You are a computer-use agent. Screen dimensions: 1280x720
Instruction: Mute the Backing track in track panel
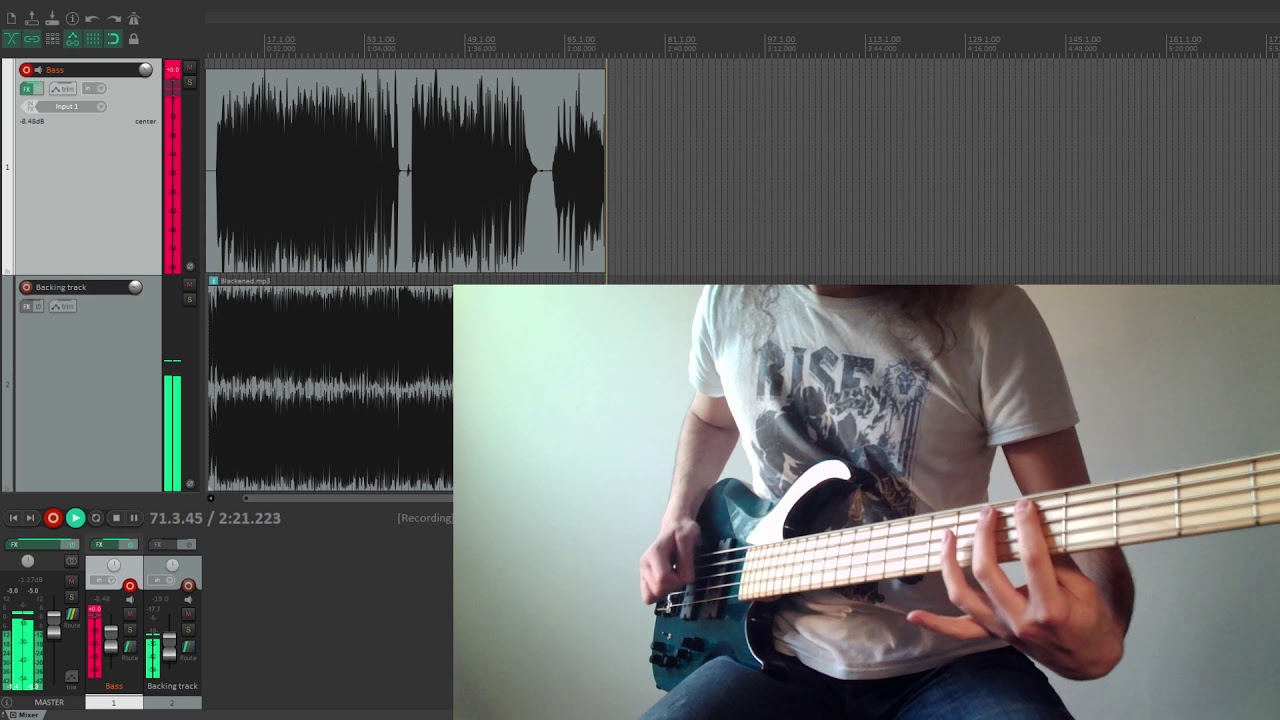point(190,284)
